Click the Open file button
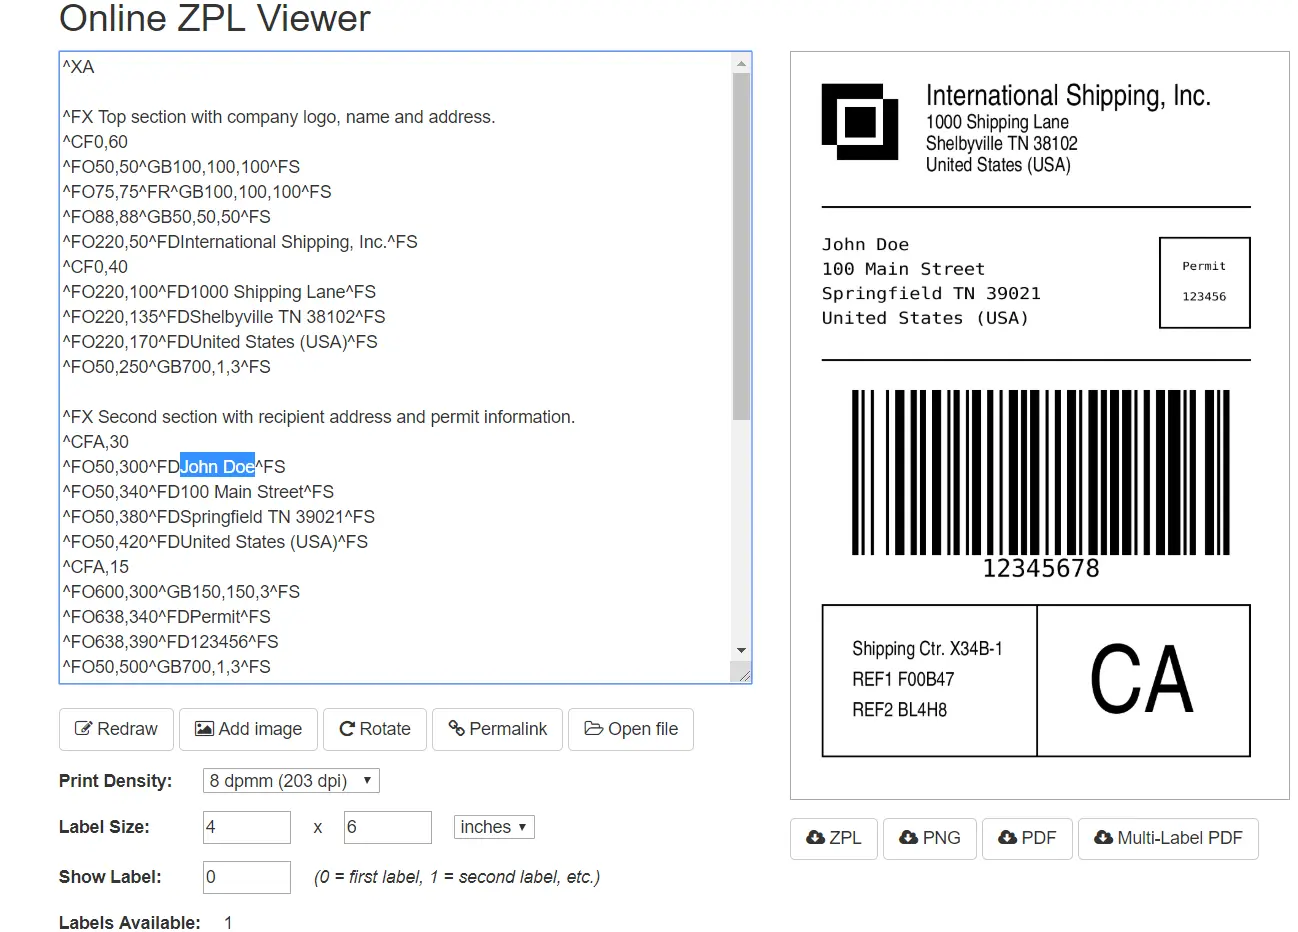Viewport: 1298px width, 932px height. [631, 729]
